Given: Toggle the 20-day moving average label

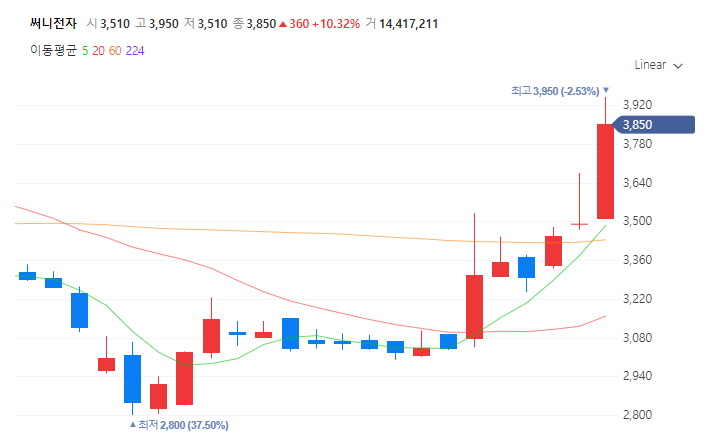Looking at the screenshot, I should pos(98,50).
